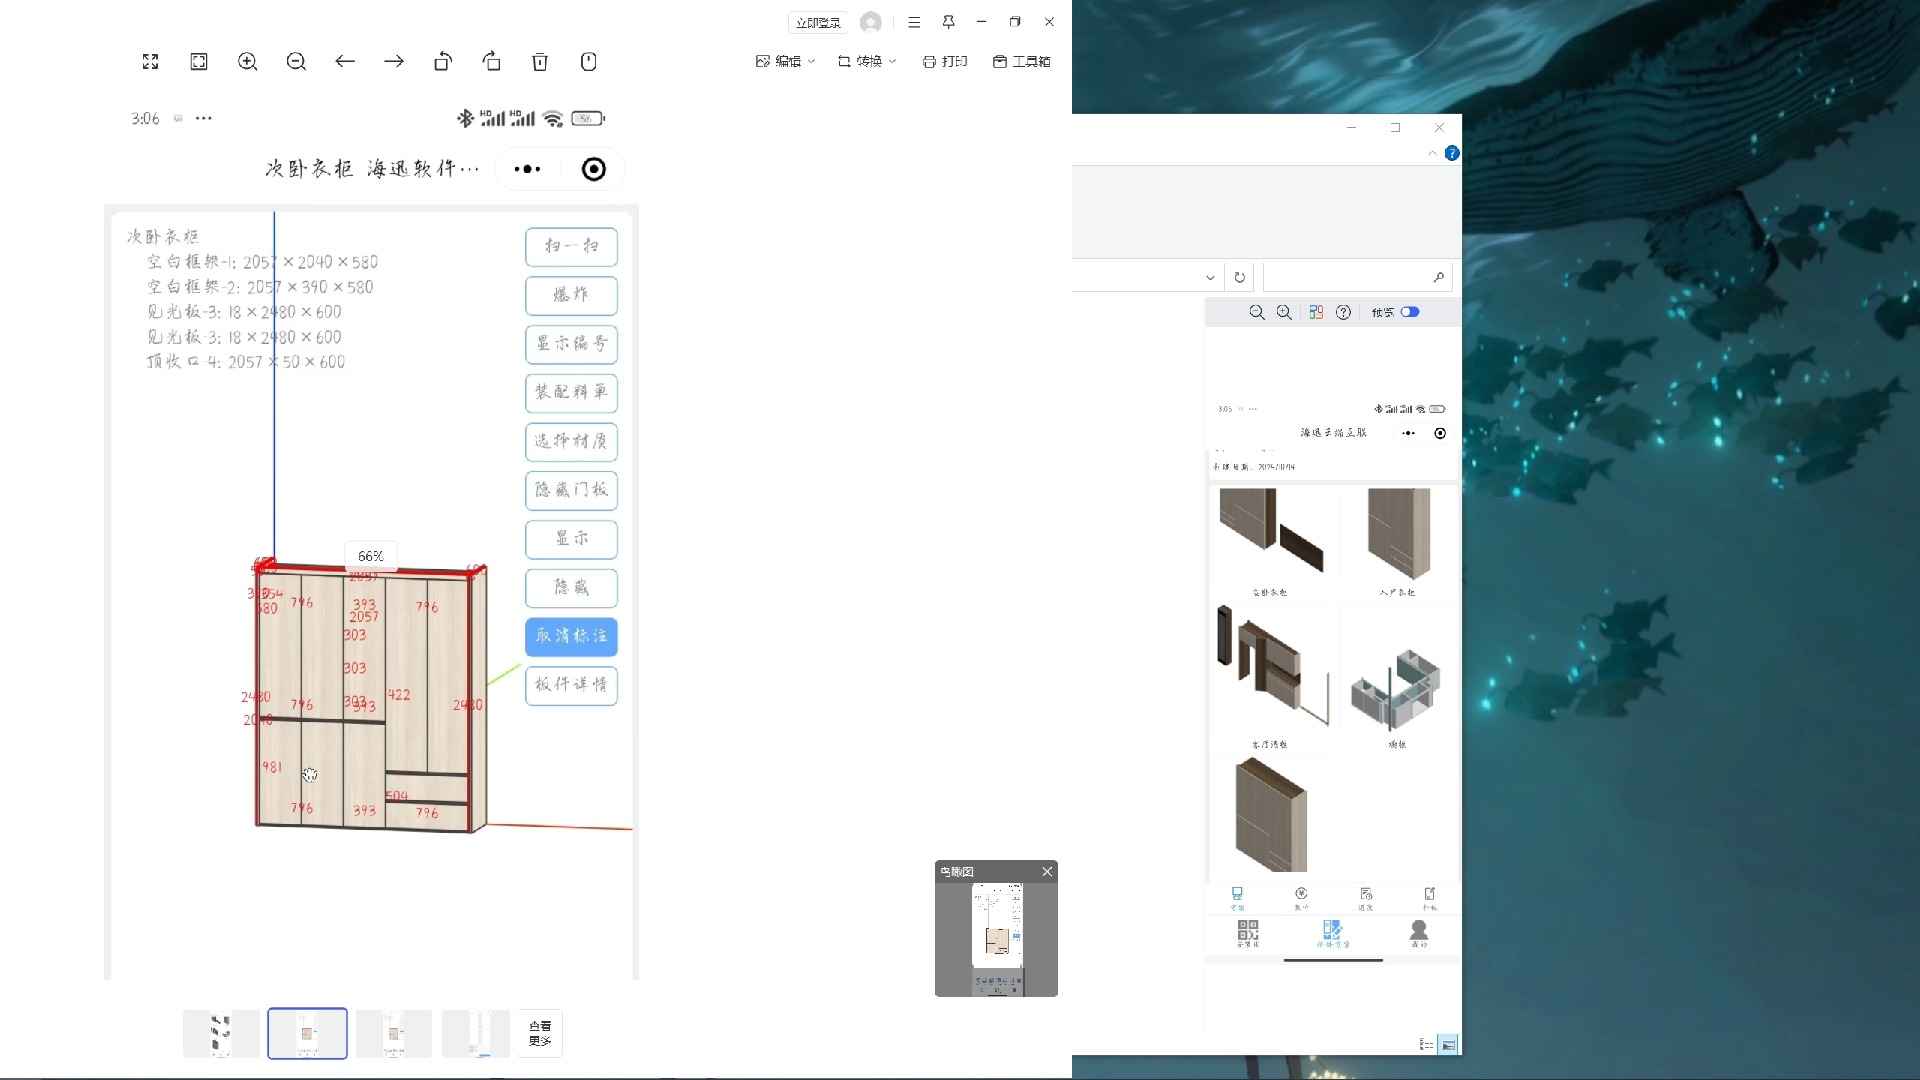Zoom in on the right preview pane toolbar
1920x1080 pixels.
[1284, 312]
